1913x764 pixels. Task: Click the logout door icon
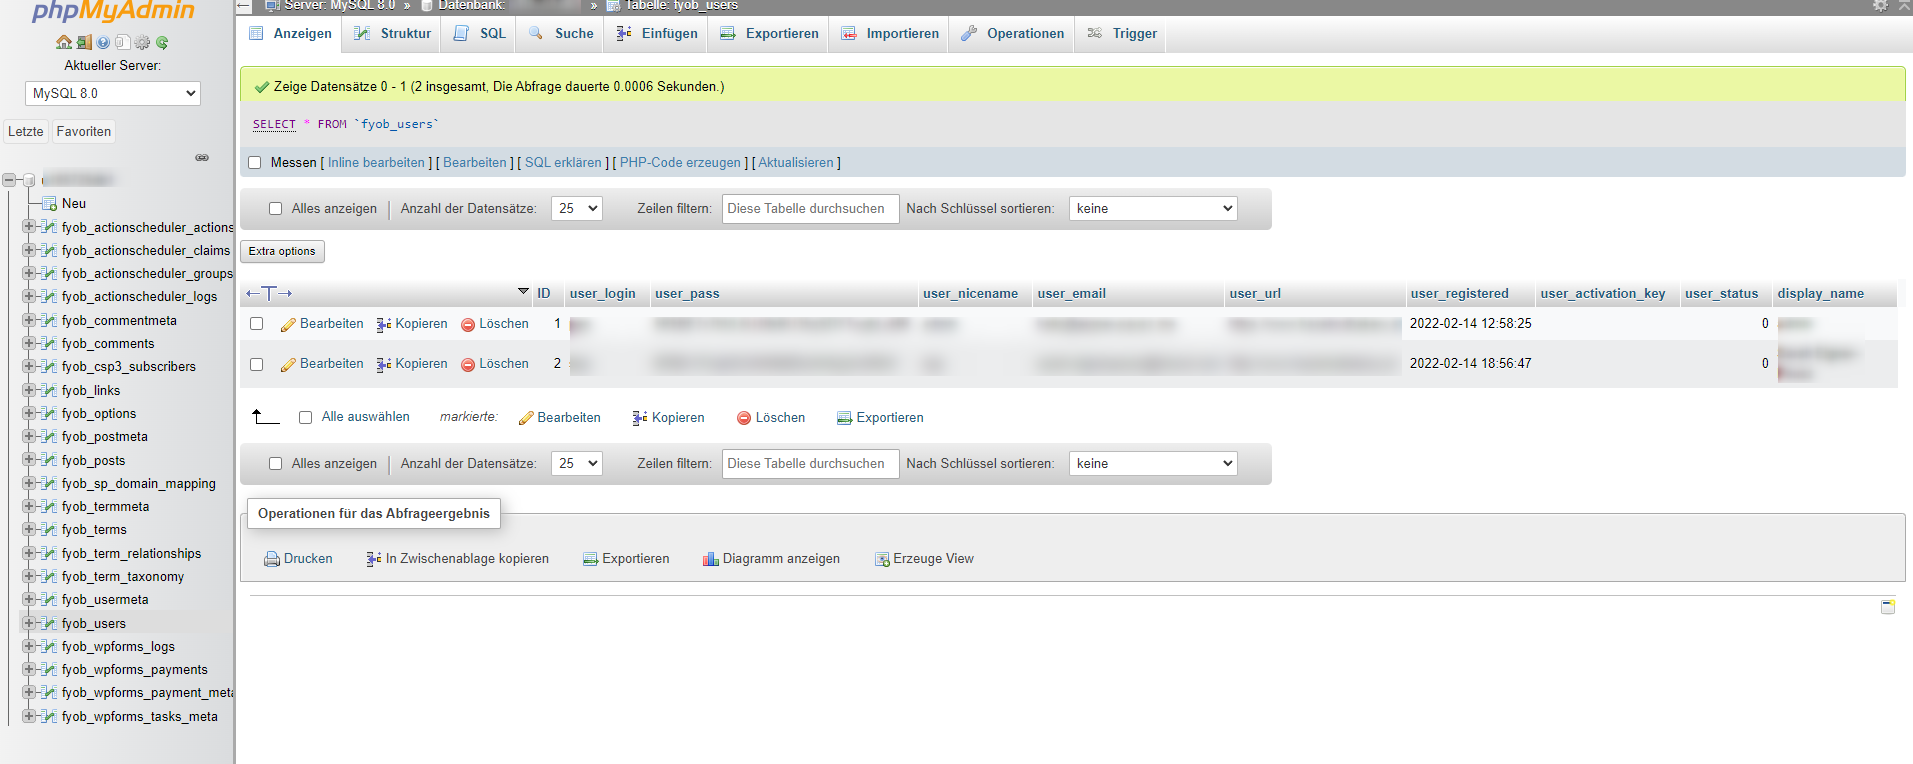tap(84, 42)
